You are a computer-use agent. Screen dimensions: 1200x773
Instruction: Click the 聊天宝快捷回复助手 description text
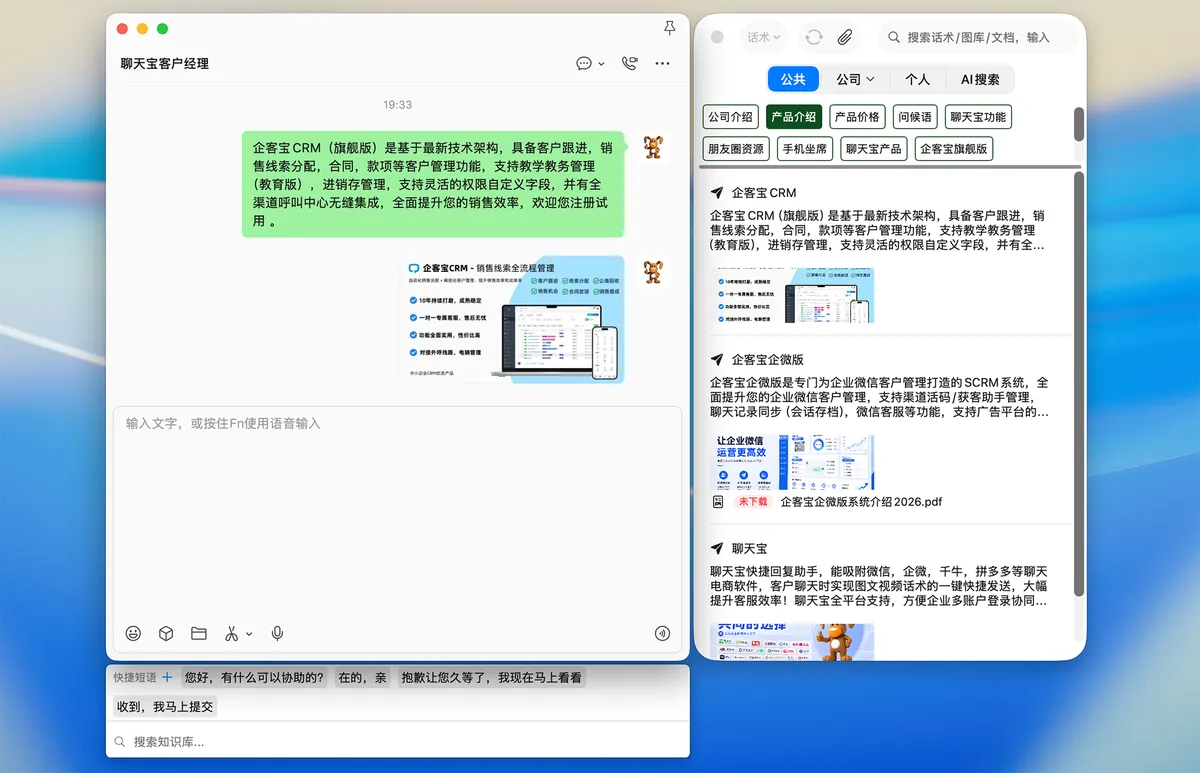[x=880, y=586]
